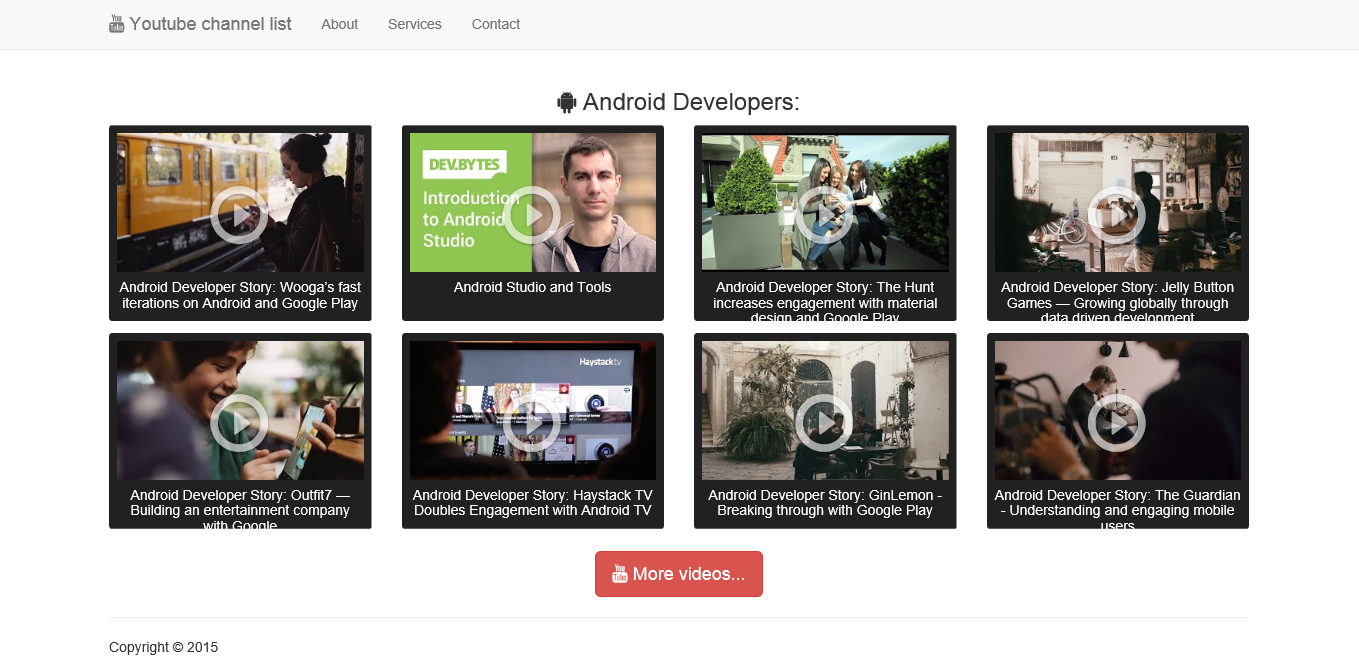Click the Android Developers heading text

click(691, 102)
